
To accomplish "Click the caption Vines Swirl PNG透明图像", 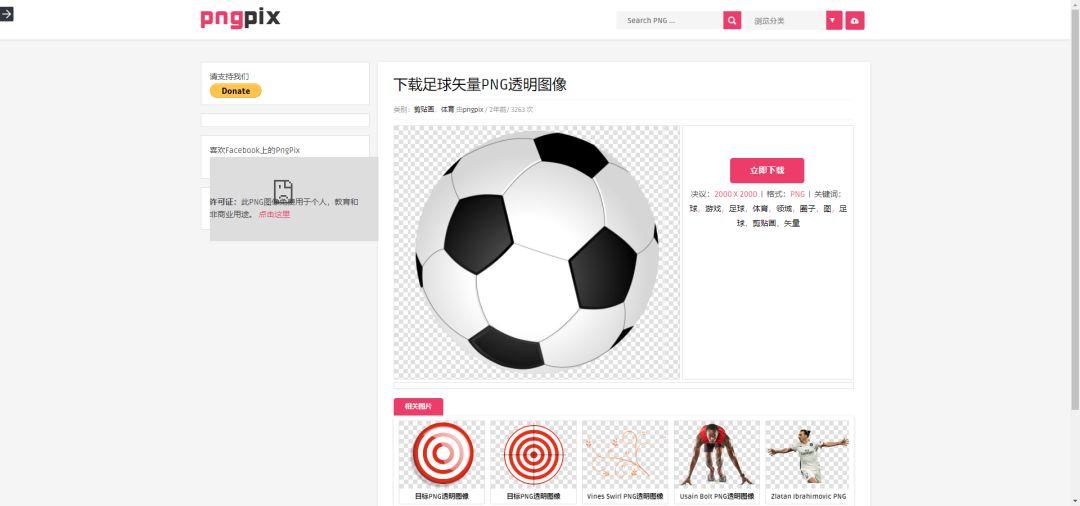I will pos(625,496).
